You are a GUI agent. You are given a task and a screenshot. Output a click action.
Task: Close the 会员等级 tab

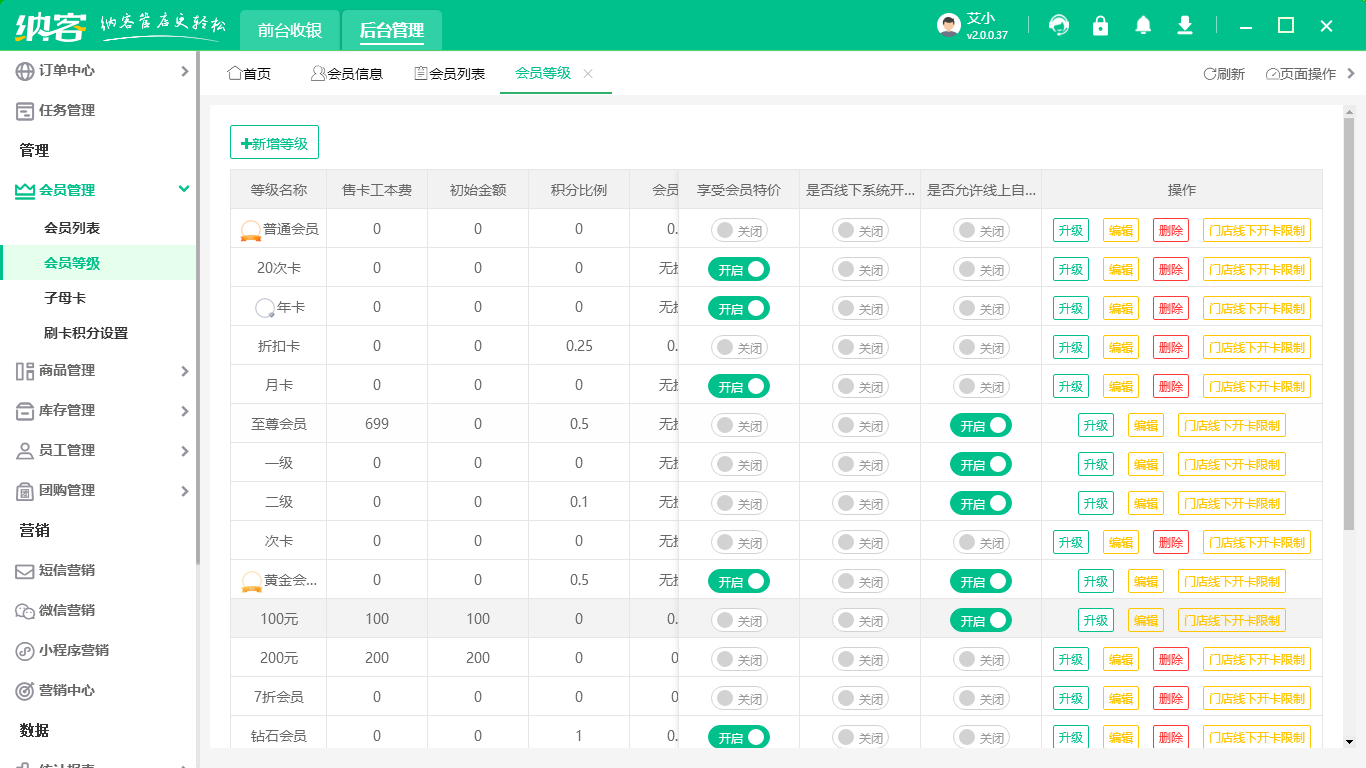(588, 73)
